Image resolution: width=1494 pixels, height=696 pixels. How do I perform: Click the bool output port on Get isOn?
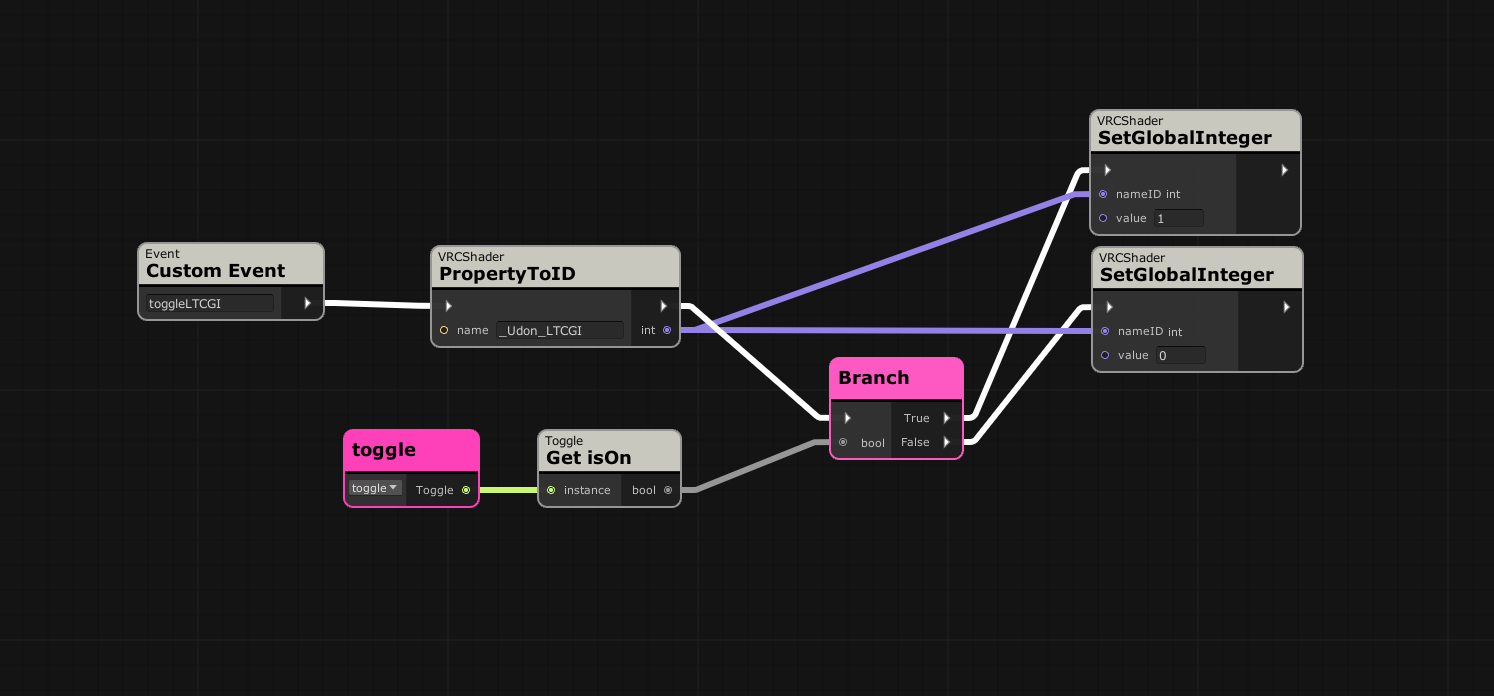coord(668,490)
